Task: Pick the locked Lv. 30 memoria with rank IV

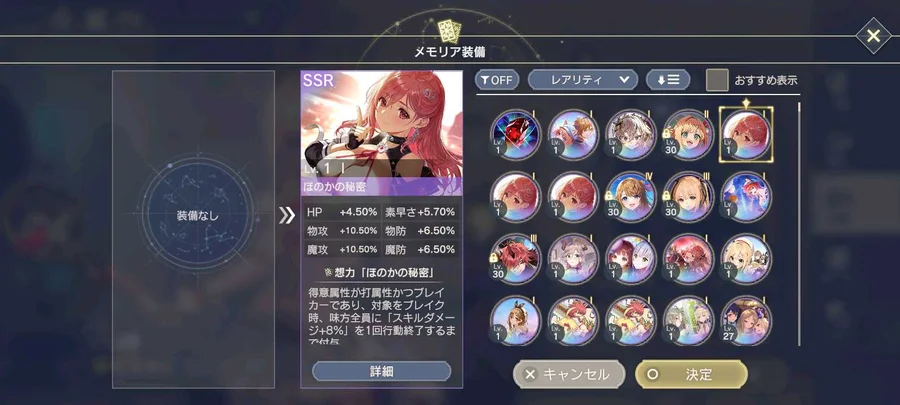Action: 631,197
